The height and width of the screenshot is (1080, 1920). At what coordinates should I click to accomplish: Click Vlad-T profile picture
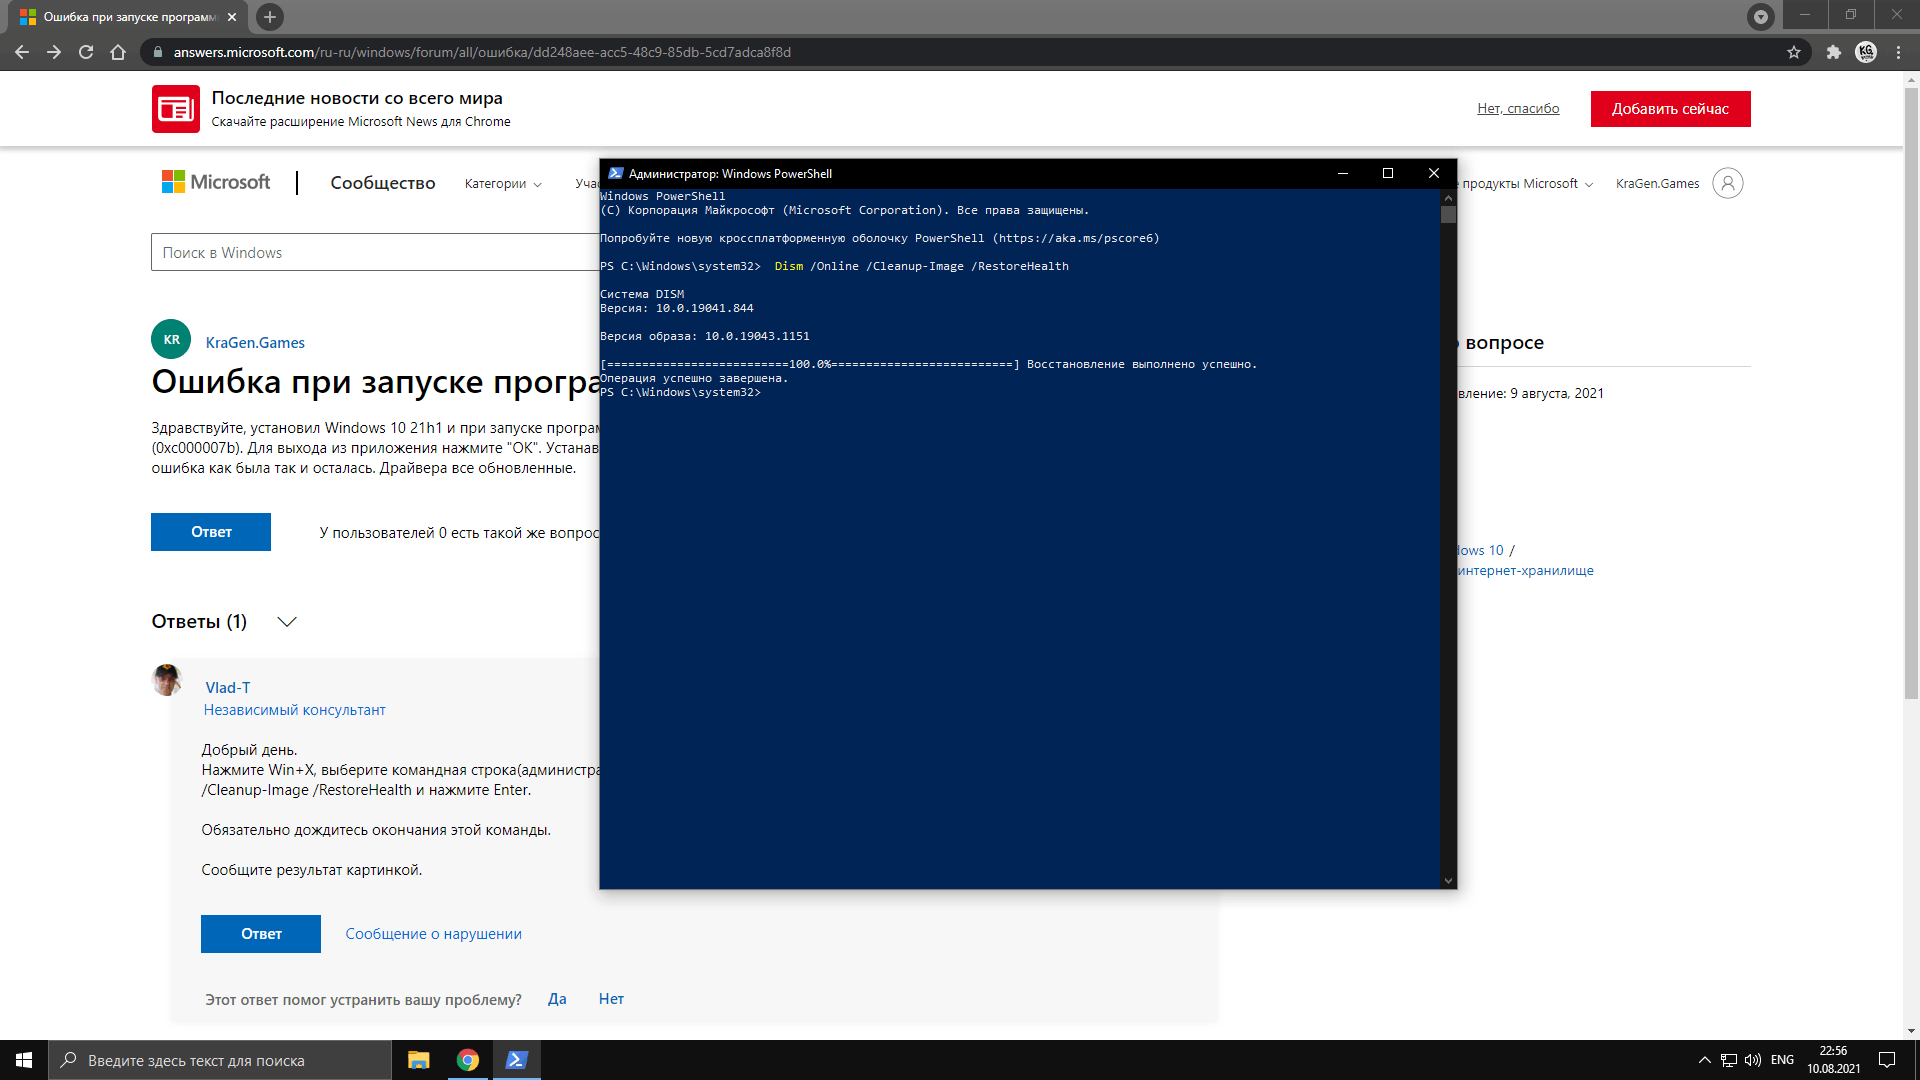167,680
